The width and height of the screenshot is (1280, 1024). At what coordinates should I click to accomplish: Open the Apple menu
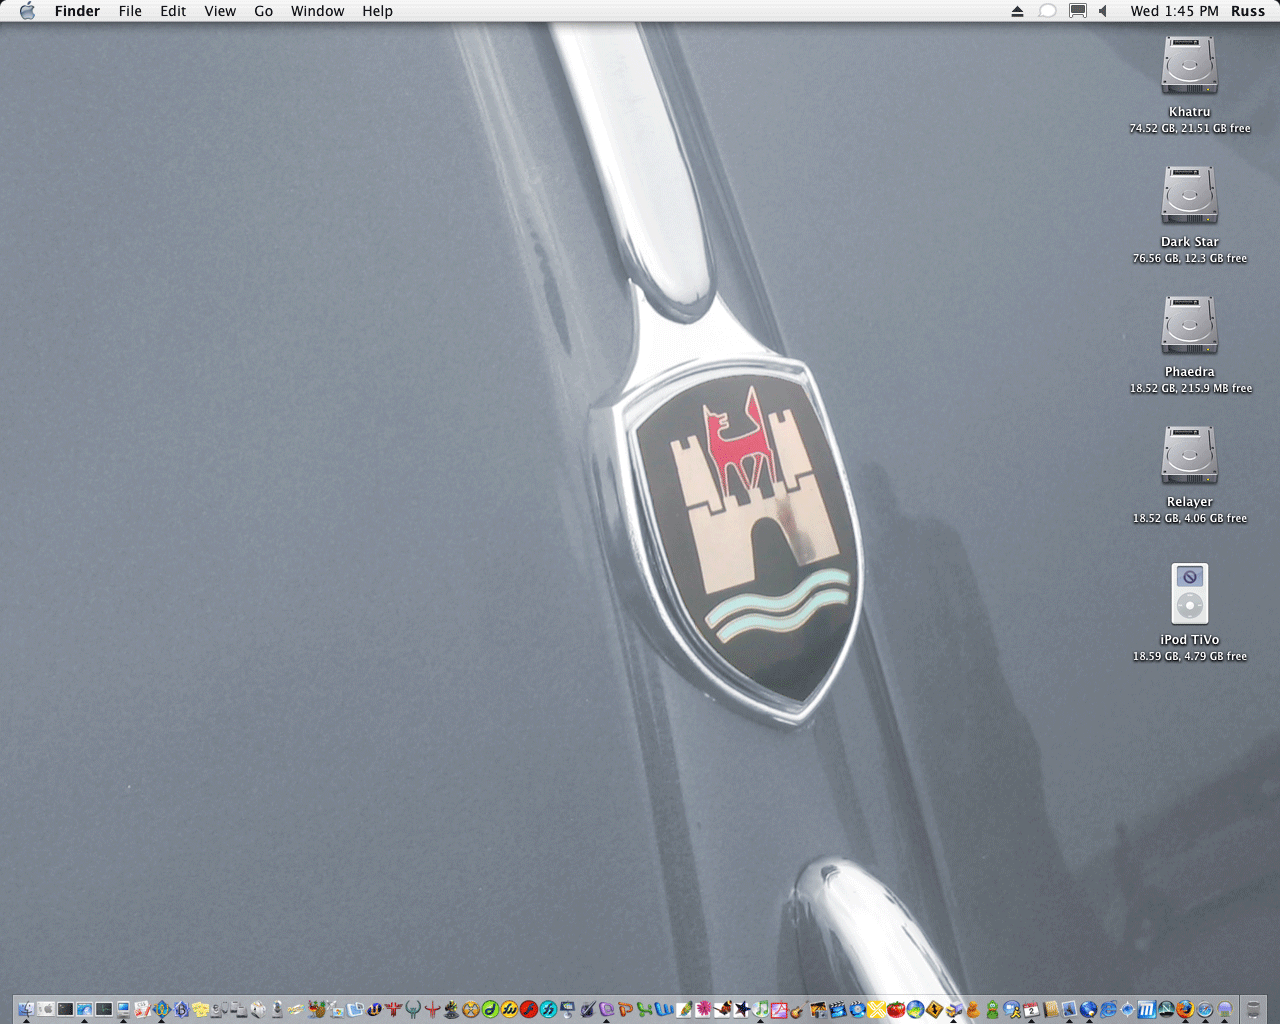pos(27,11)
